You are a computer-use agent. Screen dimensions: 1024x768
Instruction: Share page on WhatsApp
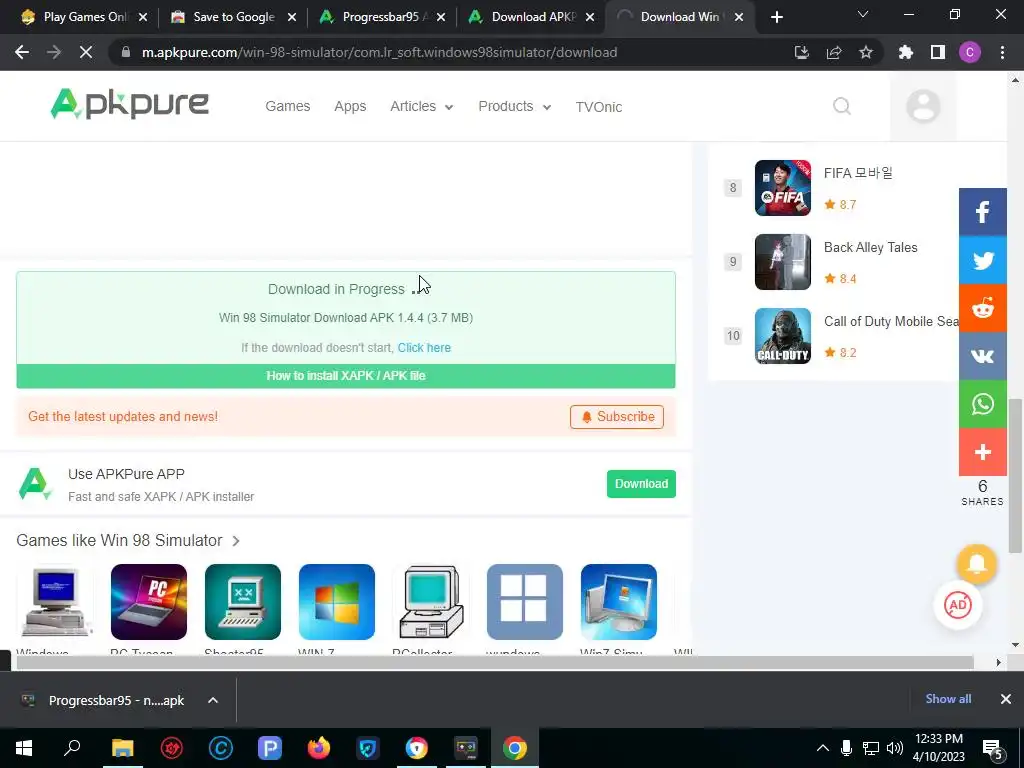coord(982,404)
